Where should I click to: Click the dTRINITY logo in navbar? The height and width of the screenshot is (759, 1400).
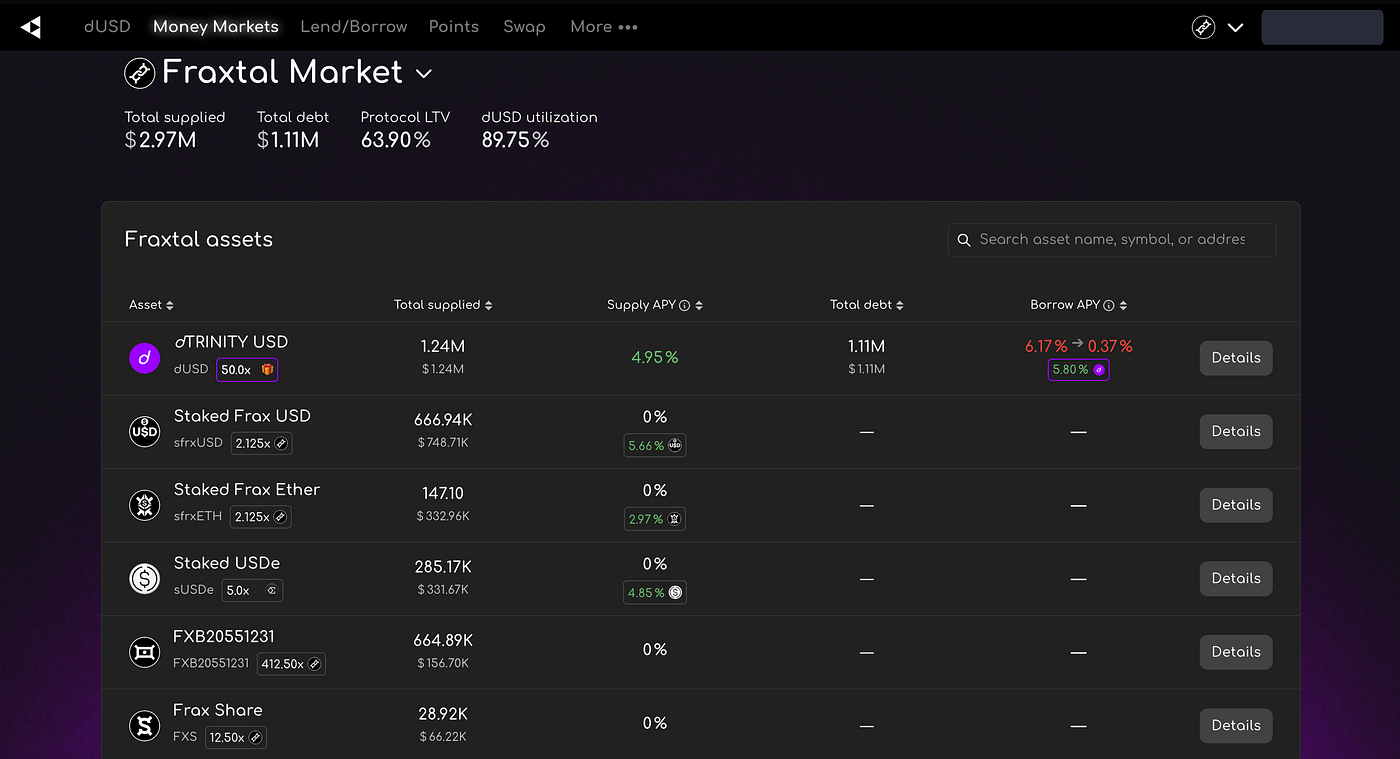coord(32,27)
